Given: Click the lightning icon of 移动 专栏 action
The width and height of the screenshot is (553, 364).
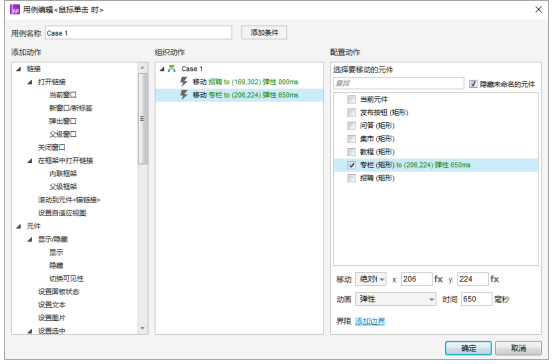Looking at the screenshot, I should [184, 95].
